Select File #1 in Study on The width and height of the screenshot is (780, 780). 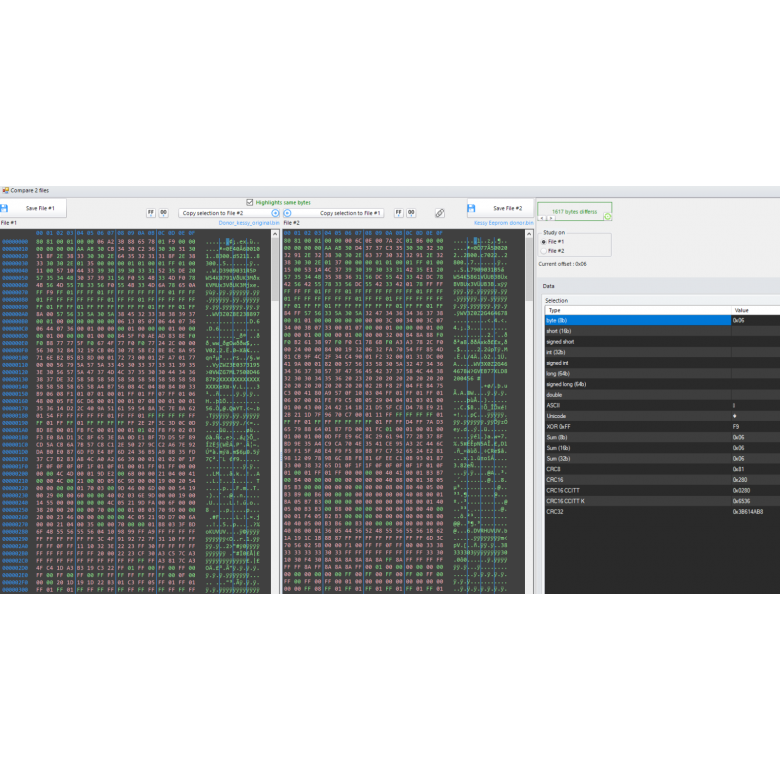(x=543, y=241)
